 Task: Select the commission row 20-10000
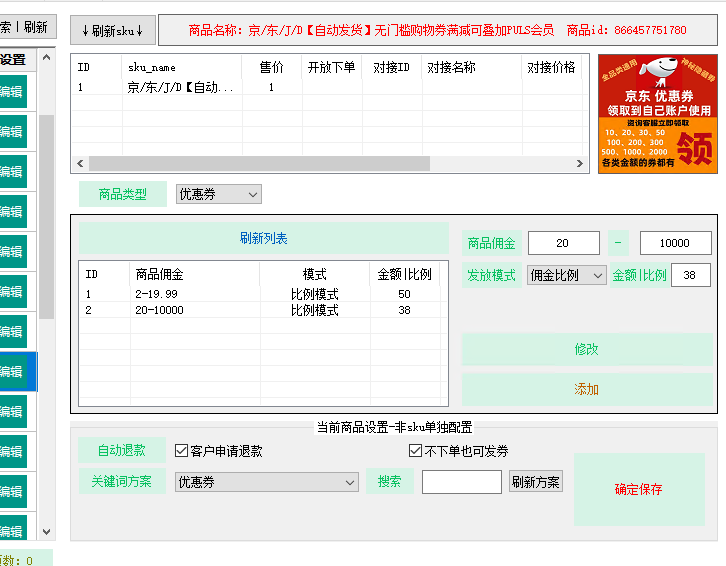click(x=260, y=310)
